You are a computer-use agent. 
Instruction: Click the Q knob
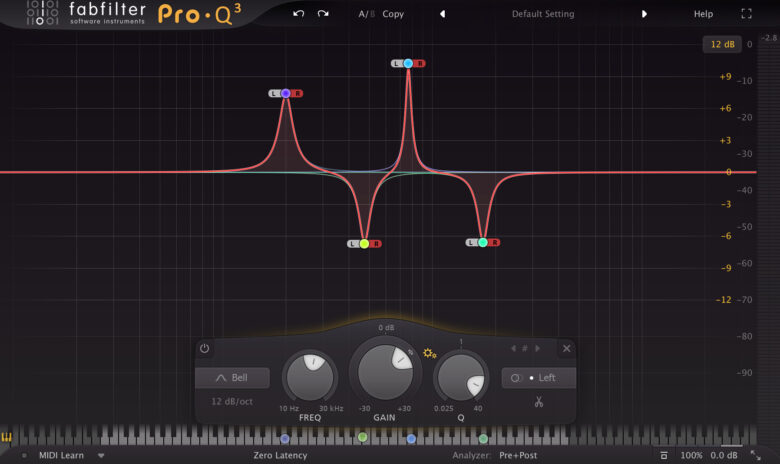(461, 376)
